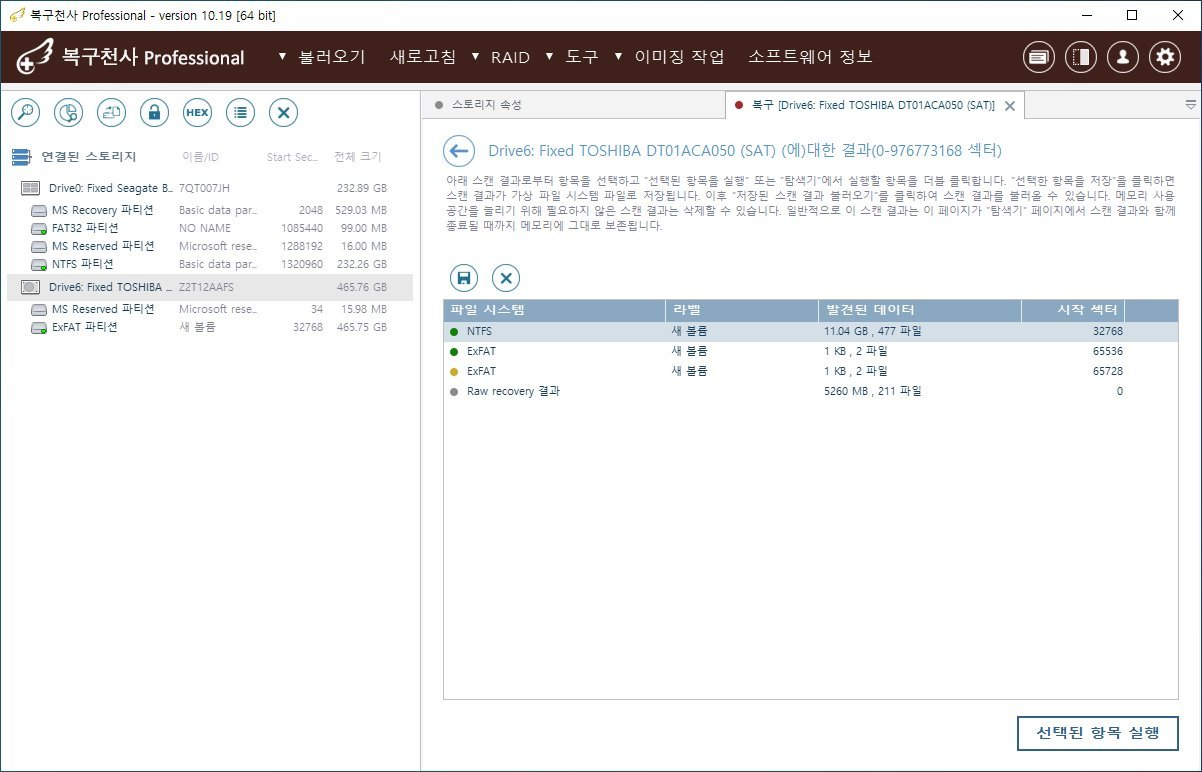
Task: Select the NTFS scan result row
Action: click(811, 331)
